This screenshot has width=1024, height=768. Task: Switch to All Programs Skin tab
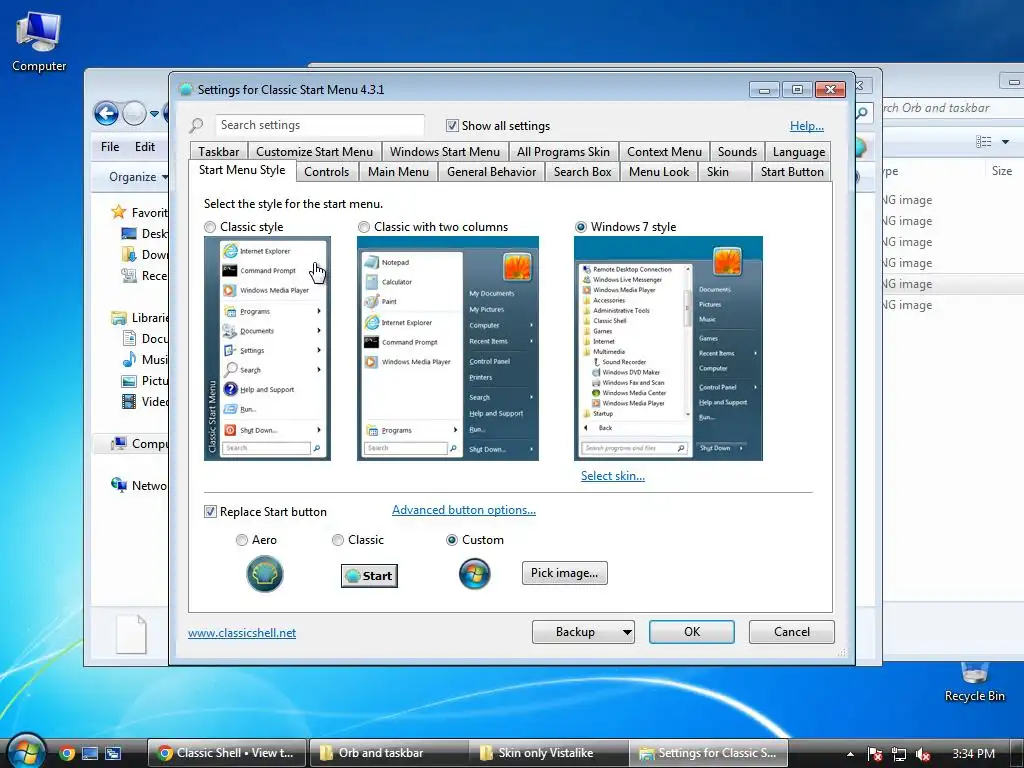click(x=564, y=152)
